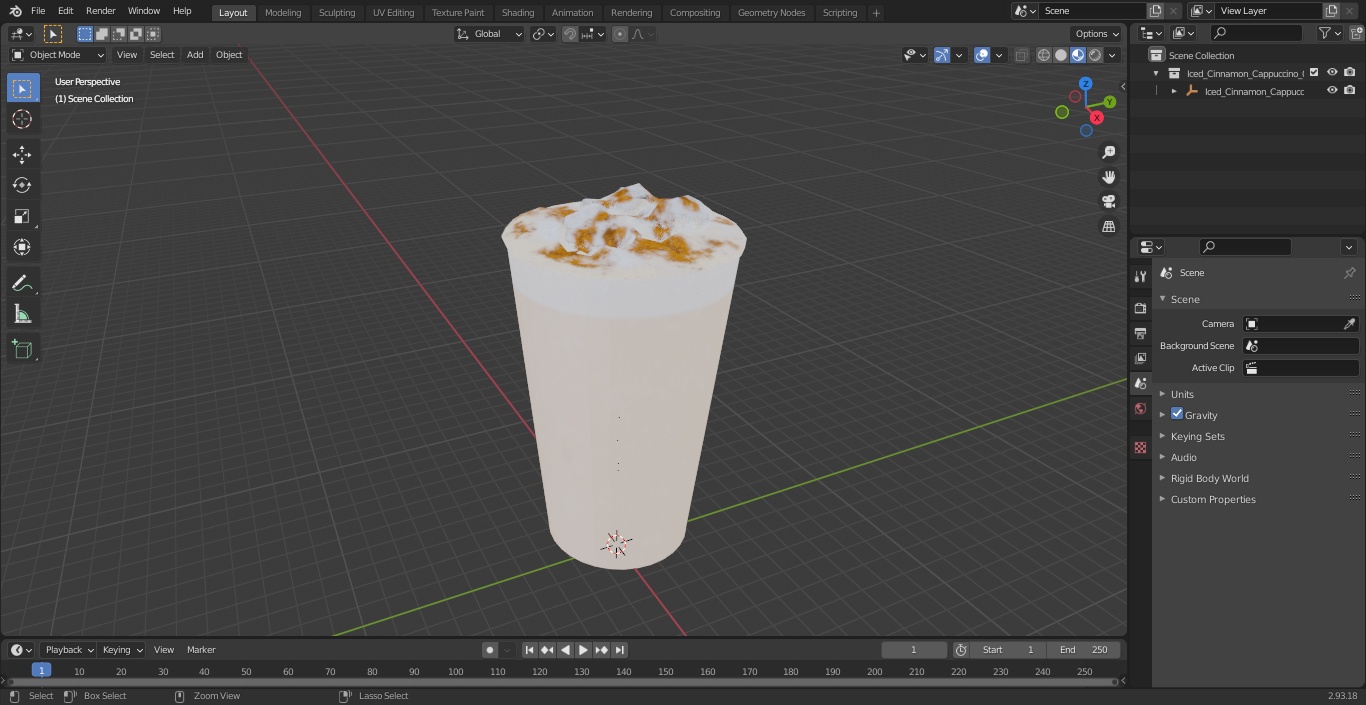
Task: Switch to wireframe viewport shading
Action: coord(1044,55)
